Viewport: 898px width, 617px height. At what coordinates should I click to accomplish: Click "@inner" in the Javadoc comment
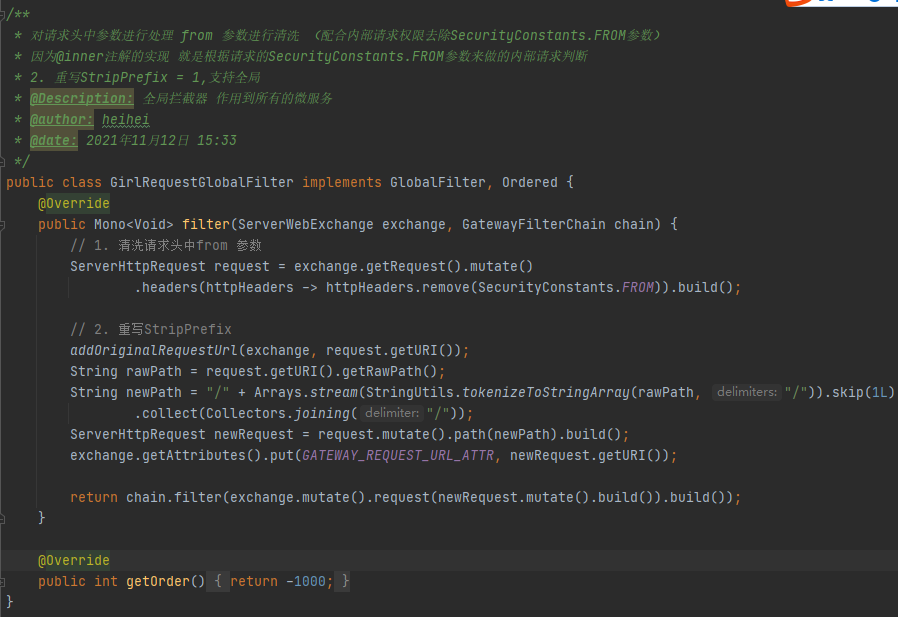pos(80,56)
